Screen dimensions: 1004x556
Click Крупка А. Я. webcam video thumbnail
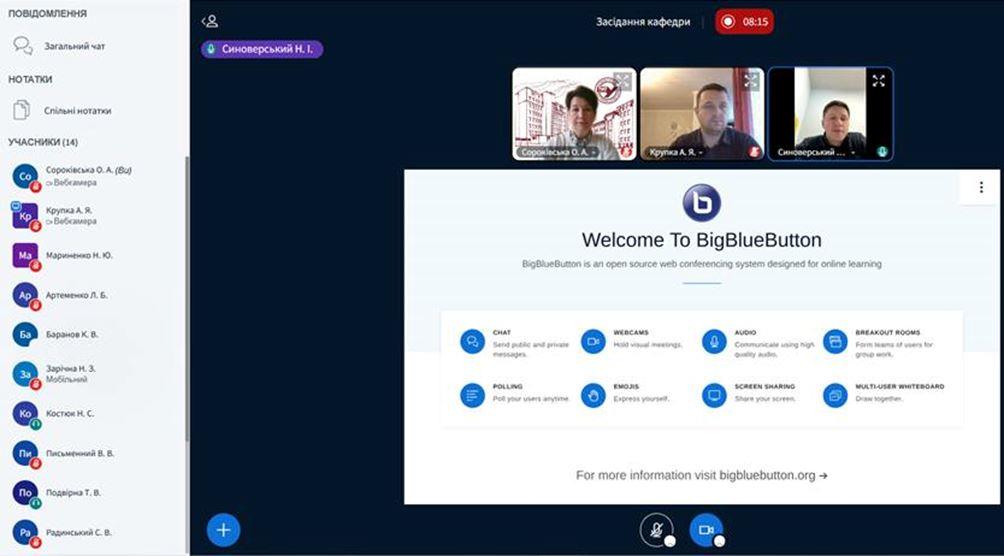click(x=702, y=113)
